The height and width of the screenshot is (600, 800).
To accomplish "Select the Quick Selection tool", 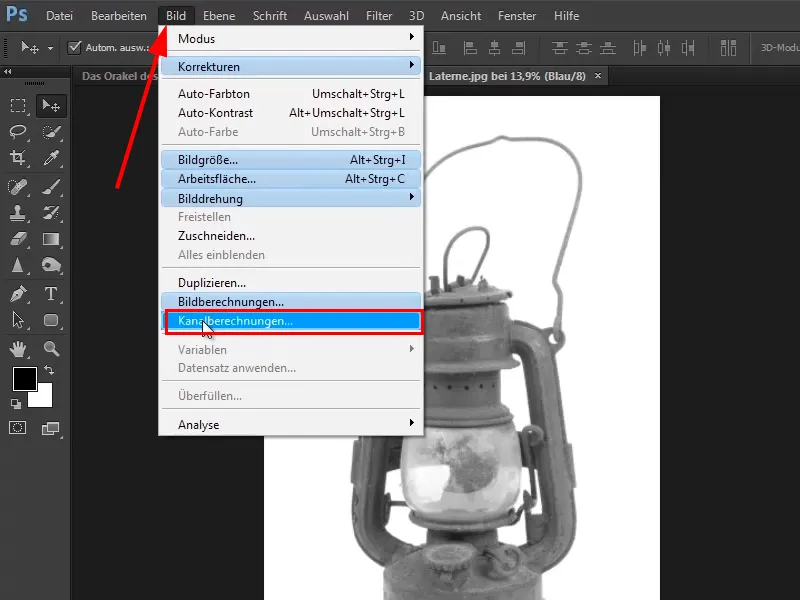I will click(x=51, y=132).
